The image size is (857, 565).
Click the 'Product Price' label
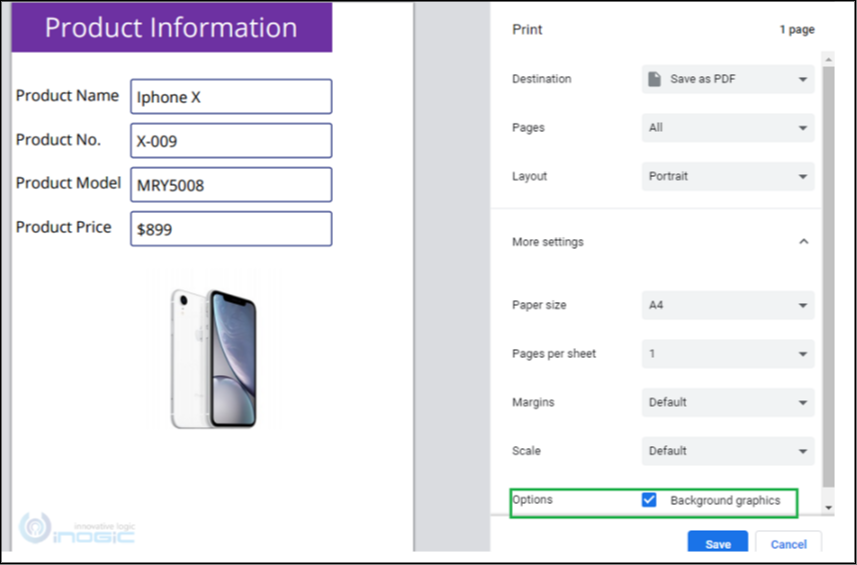(x=63, y=227)
